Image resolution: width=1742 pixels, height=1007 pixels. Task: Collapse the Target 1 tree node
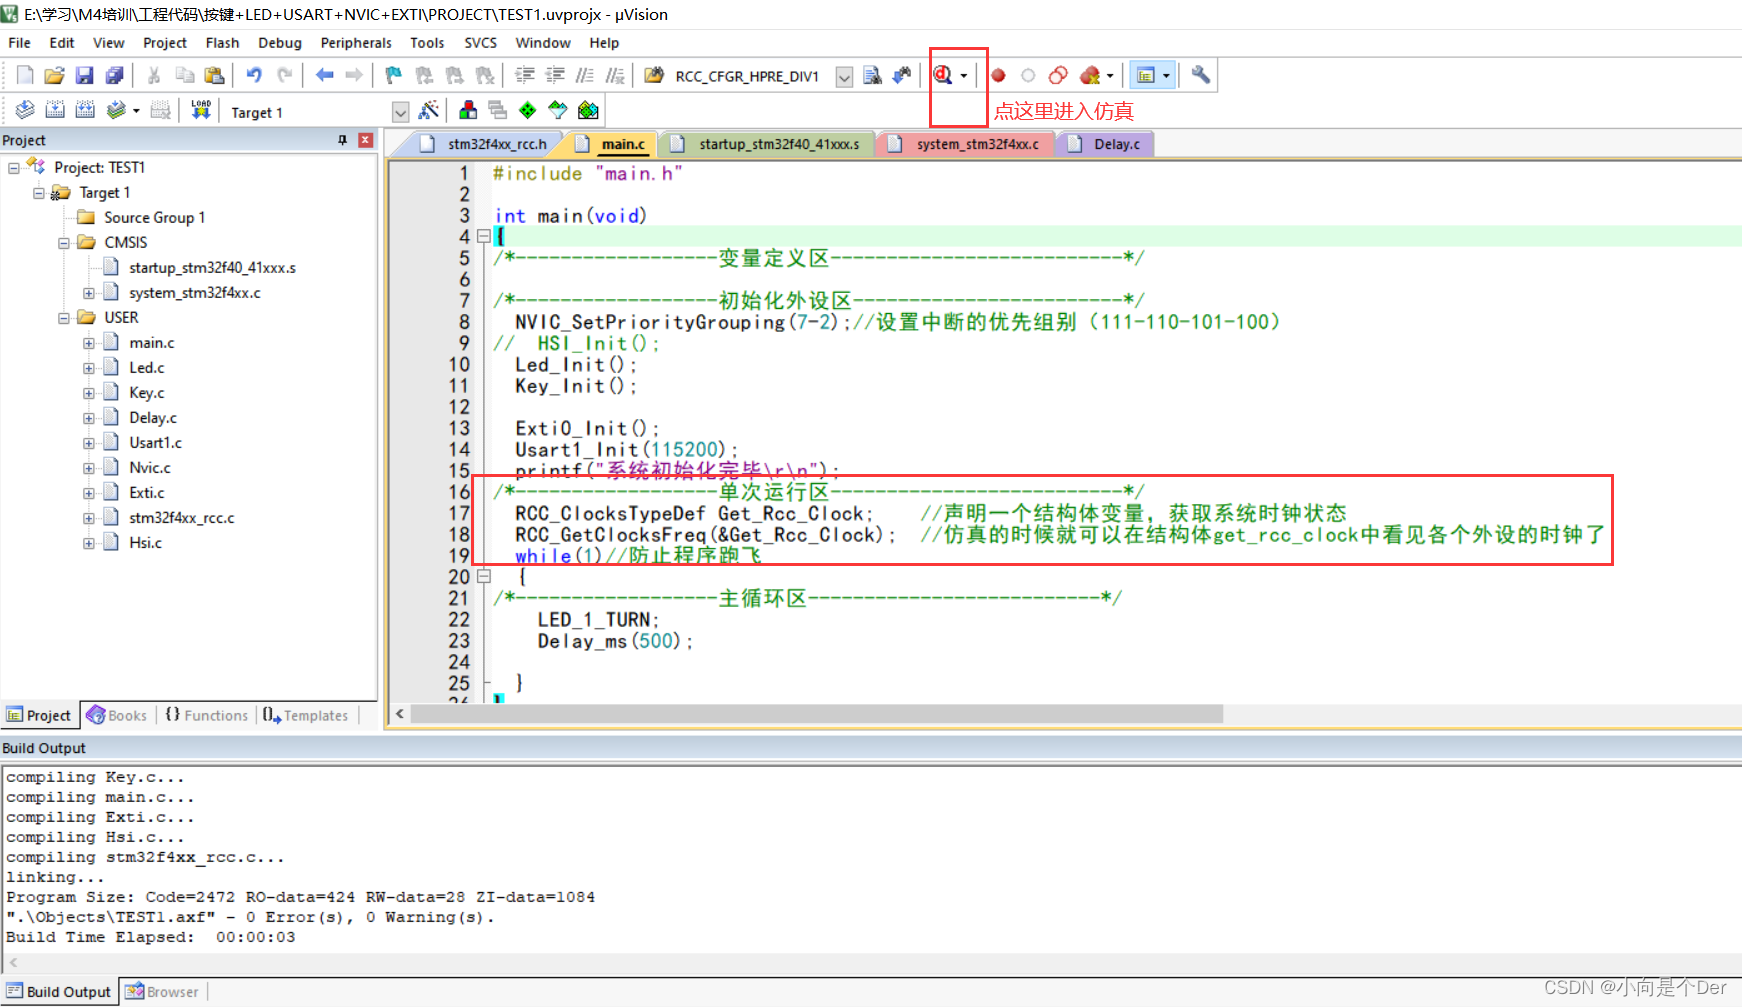tap(39, 193)
